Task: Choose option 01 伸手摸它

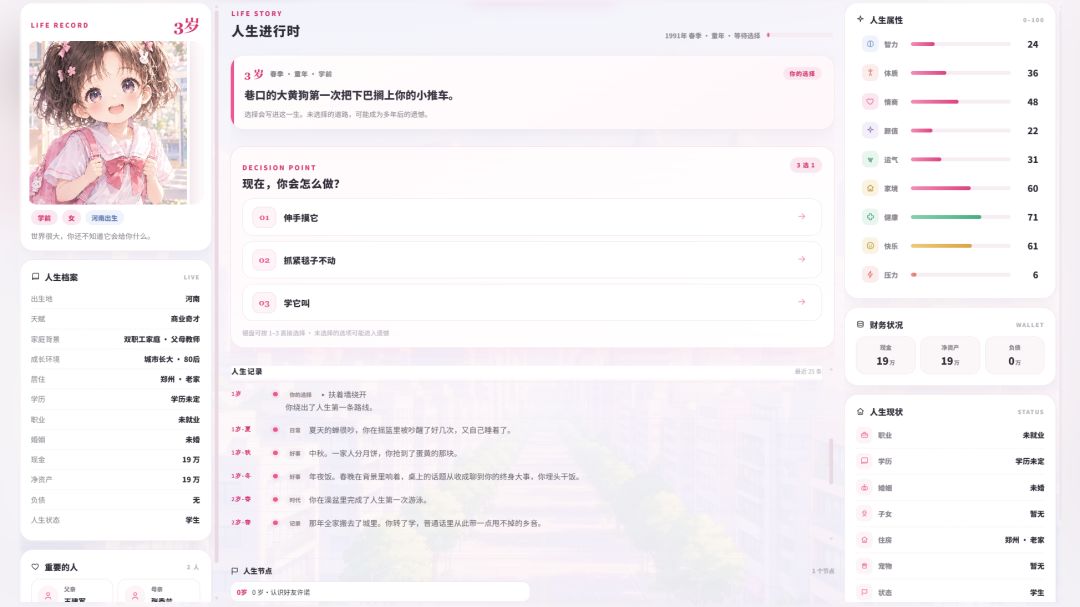Action: pyautogui.click(x=531, y=217)
